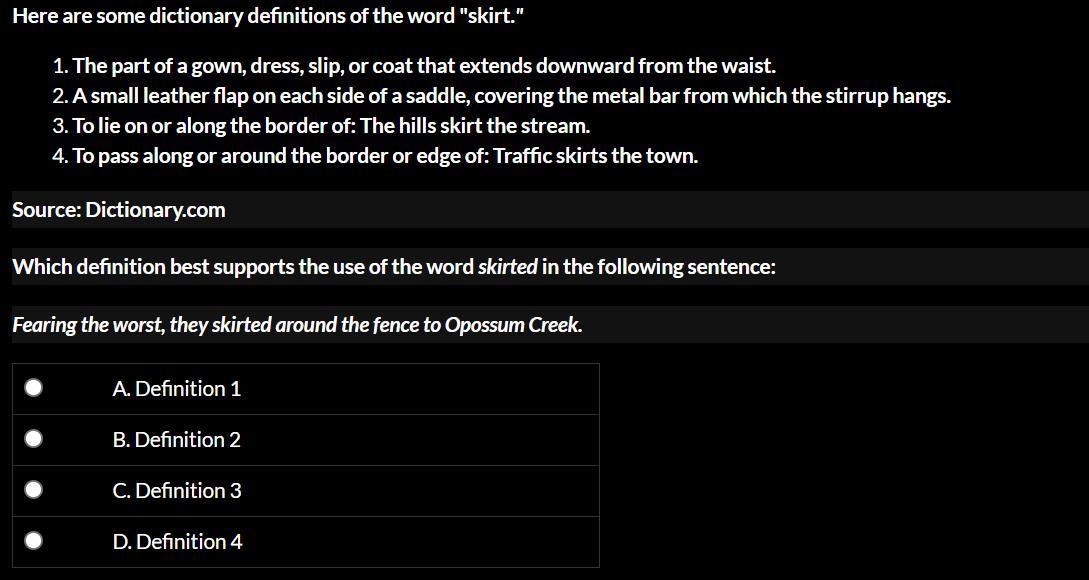This screenshot has width=1089, height=580.
Task: Click the 'Which definition best supports' question
Action: [393, 267]
